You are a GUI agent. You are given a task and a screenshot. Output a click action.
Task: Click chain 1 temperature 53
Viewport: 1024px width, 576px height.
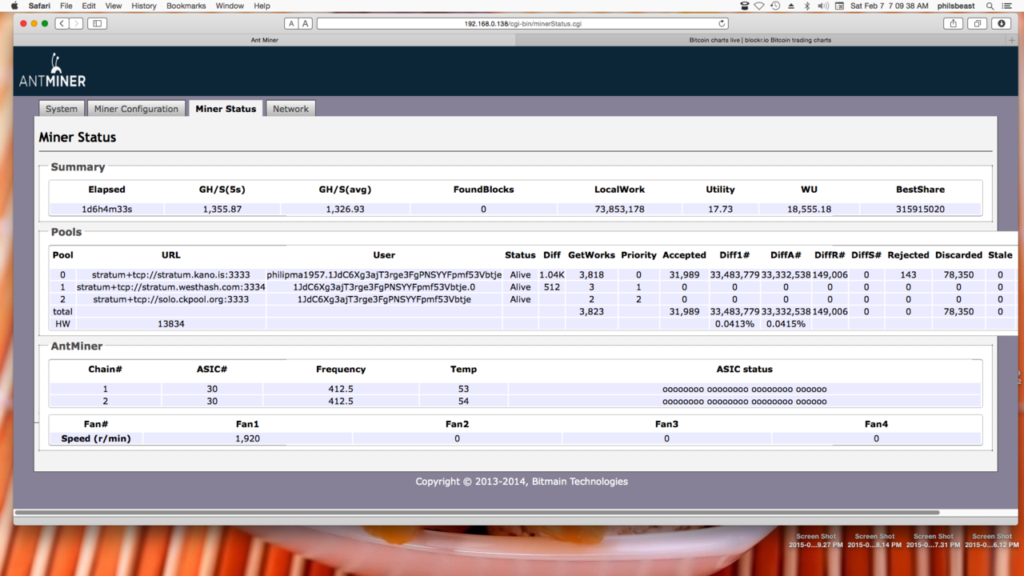(463, 389)
